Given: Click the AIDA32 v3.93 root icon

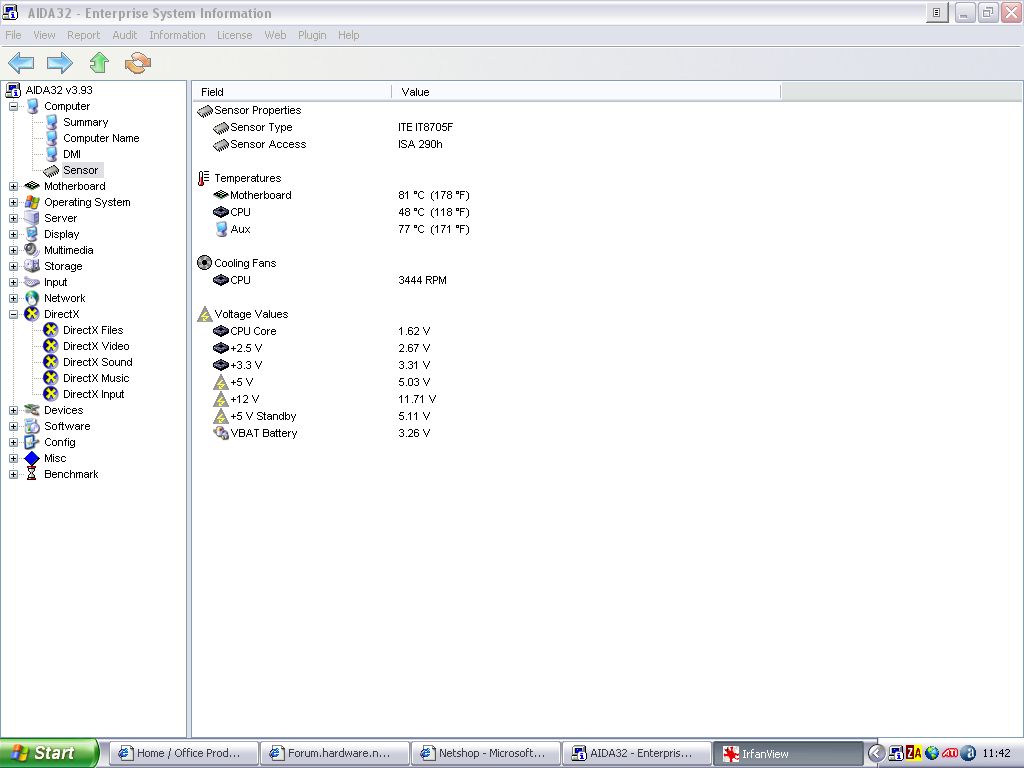Looking at the screenshot, I should (x=13, y=90).
